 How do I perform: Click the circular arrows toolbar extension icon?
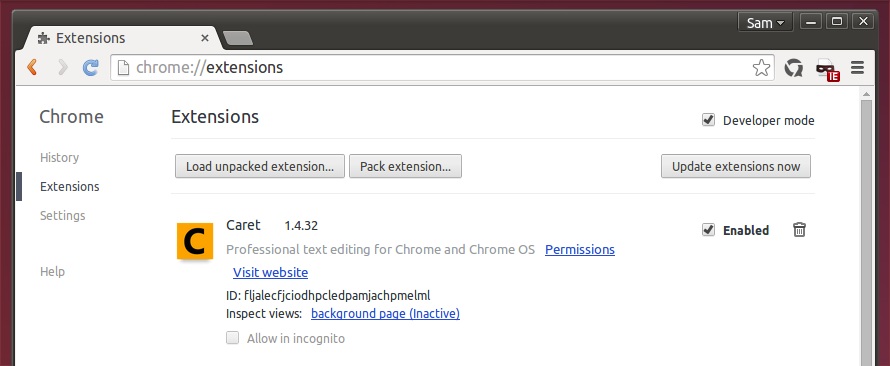pos(794,68)
